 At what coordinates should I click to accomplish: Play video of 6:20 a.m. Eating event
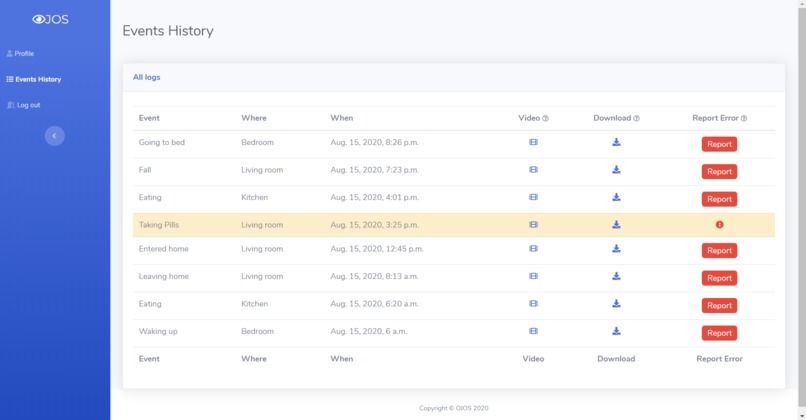[533, 303]
